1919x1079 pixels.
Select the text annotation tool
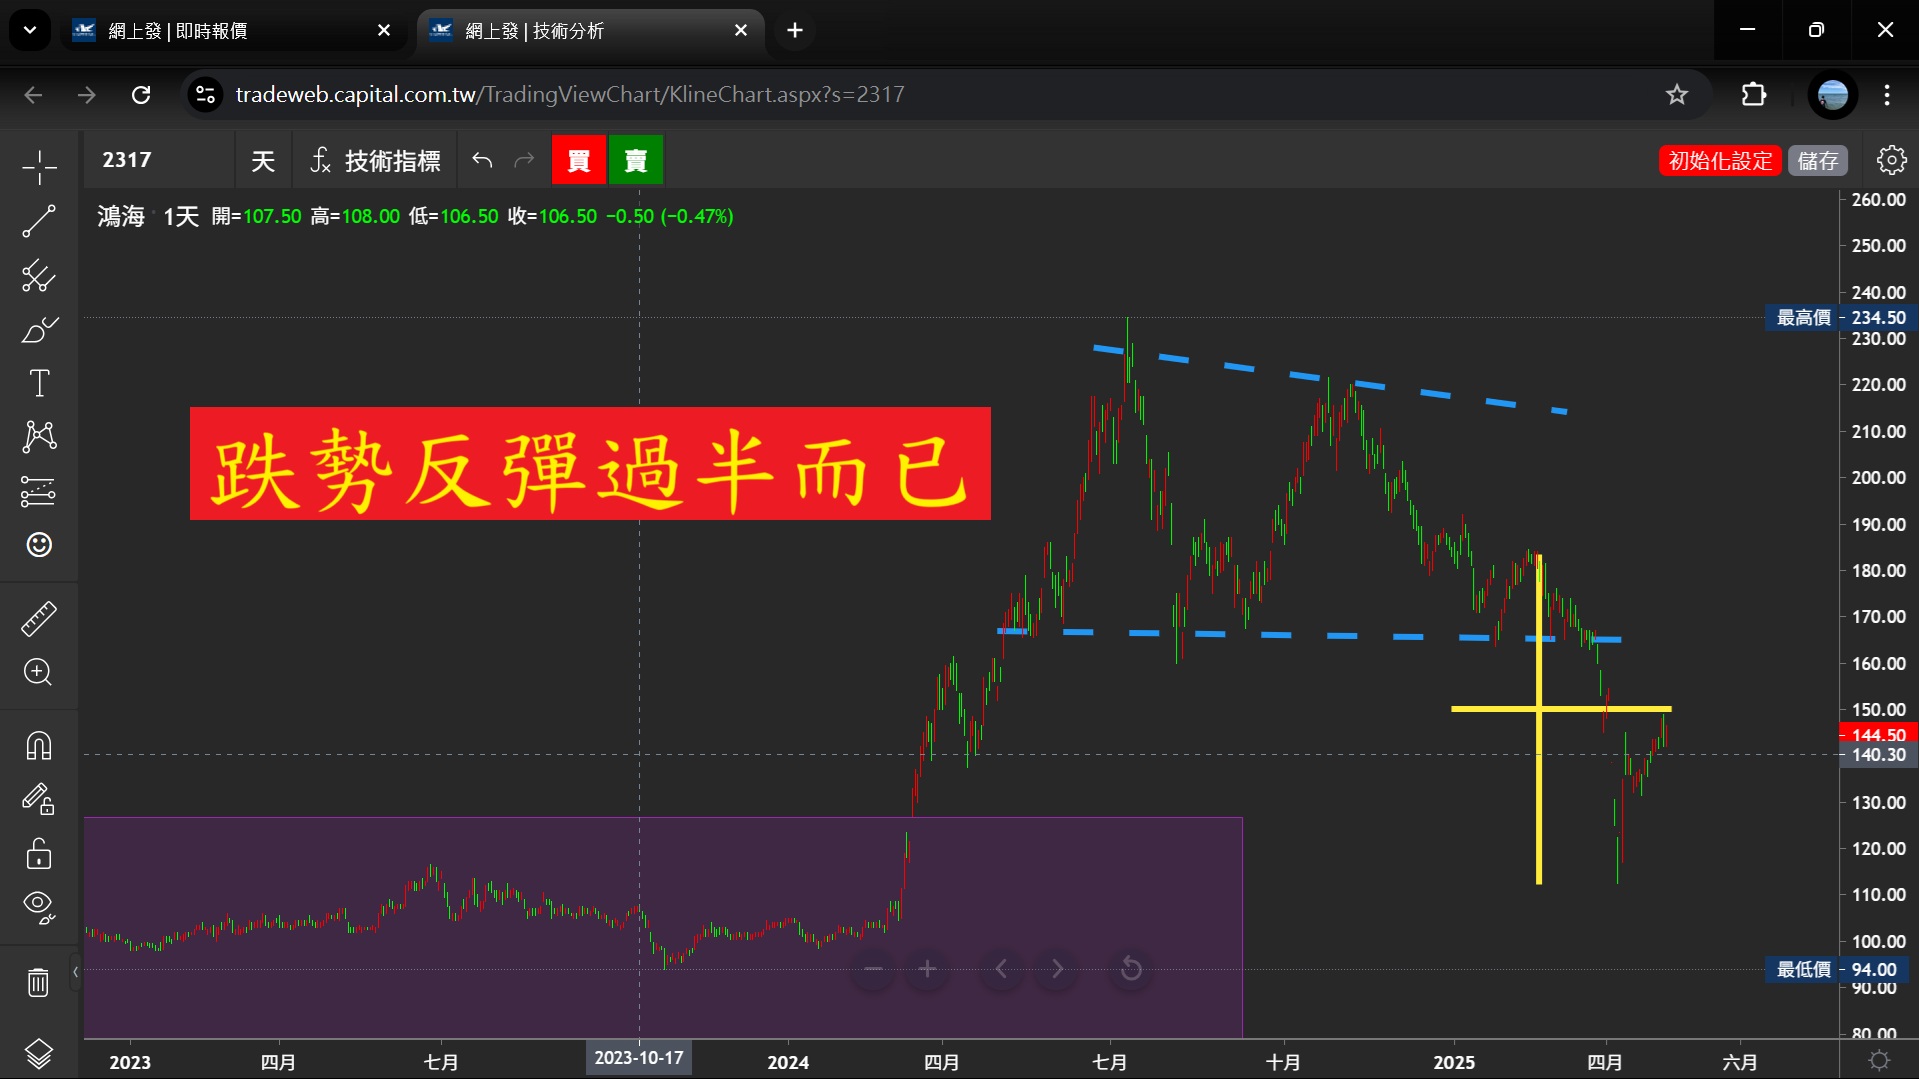(39, 383)
